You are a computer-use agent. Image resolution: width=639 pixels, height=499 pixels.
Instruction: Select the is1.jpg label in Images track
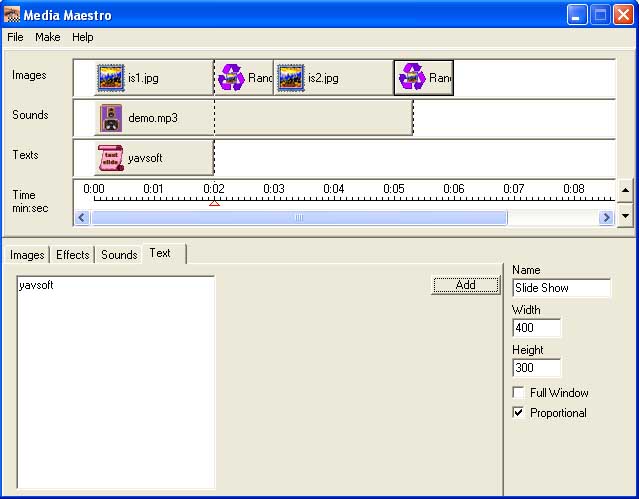[143, 78]
